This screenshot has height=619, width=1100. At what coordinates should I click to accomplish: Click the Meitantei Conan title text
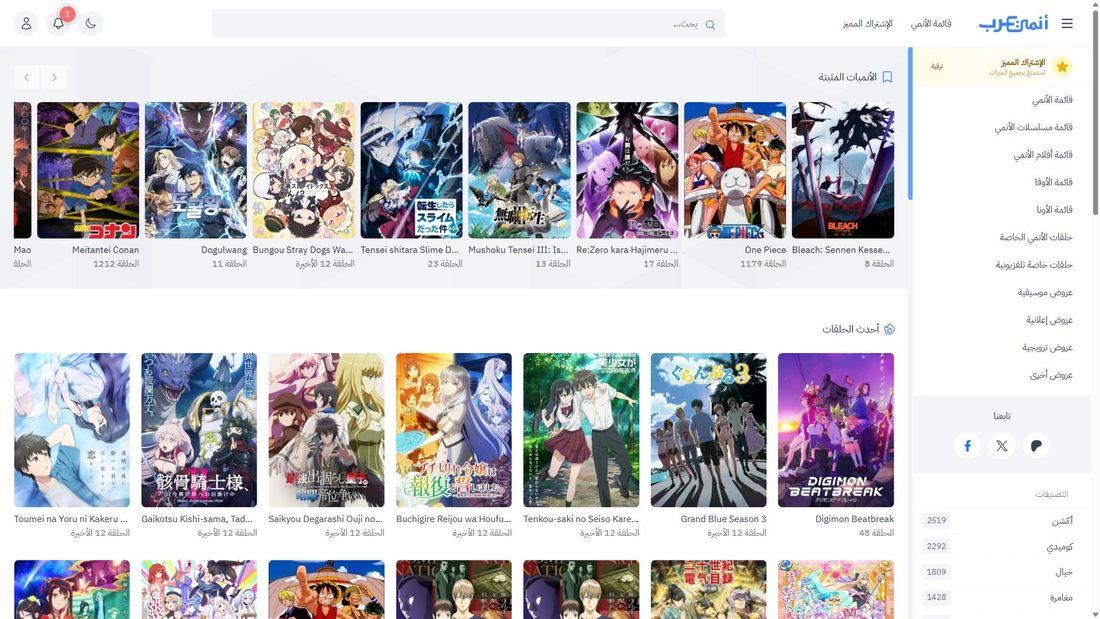(105, 250)
